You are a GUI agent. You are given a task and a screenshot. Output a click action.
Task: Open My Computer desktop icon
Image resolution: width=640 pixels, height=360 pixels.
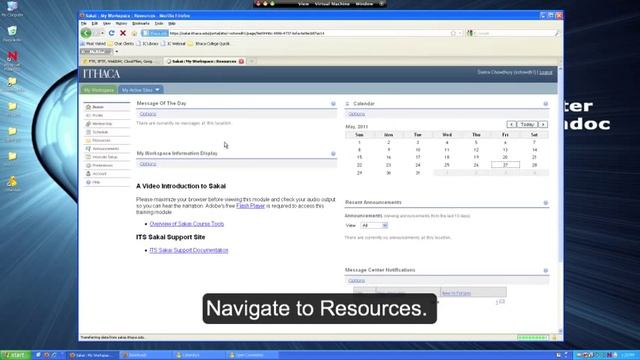tap(12, 9)
